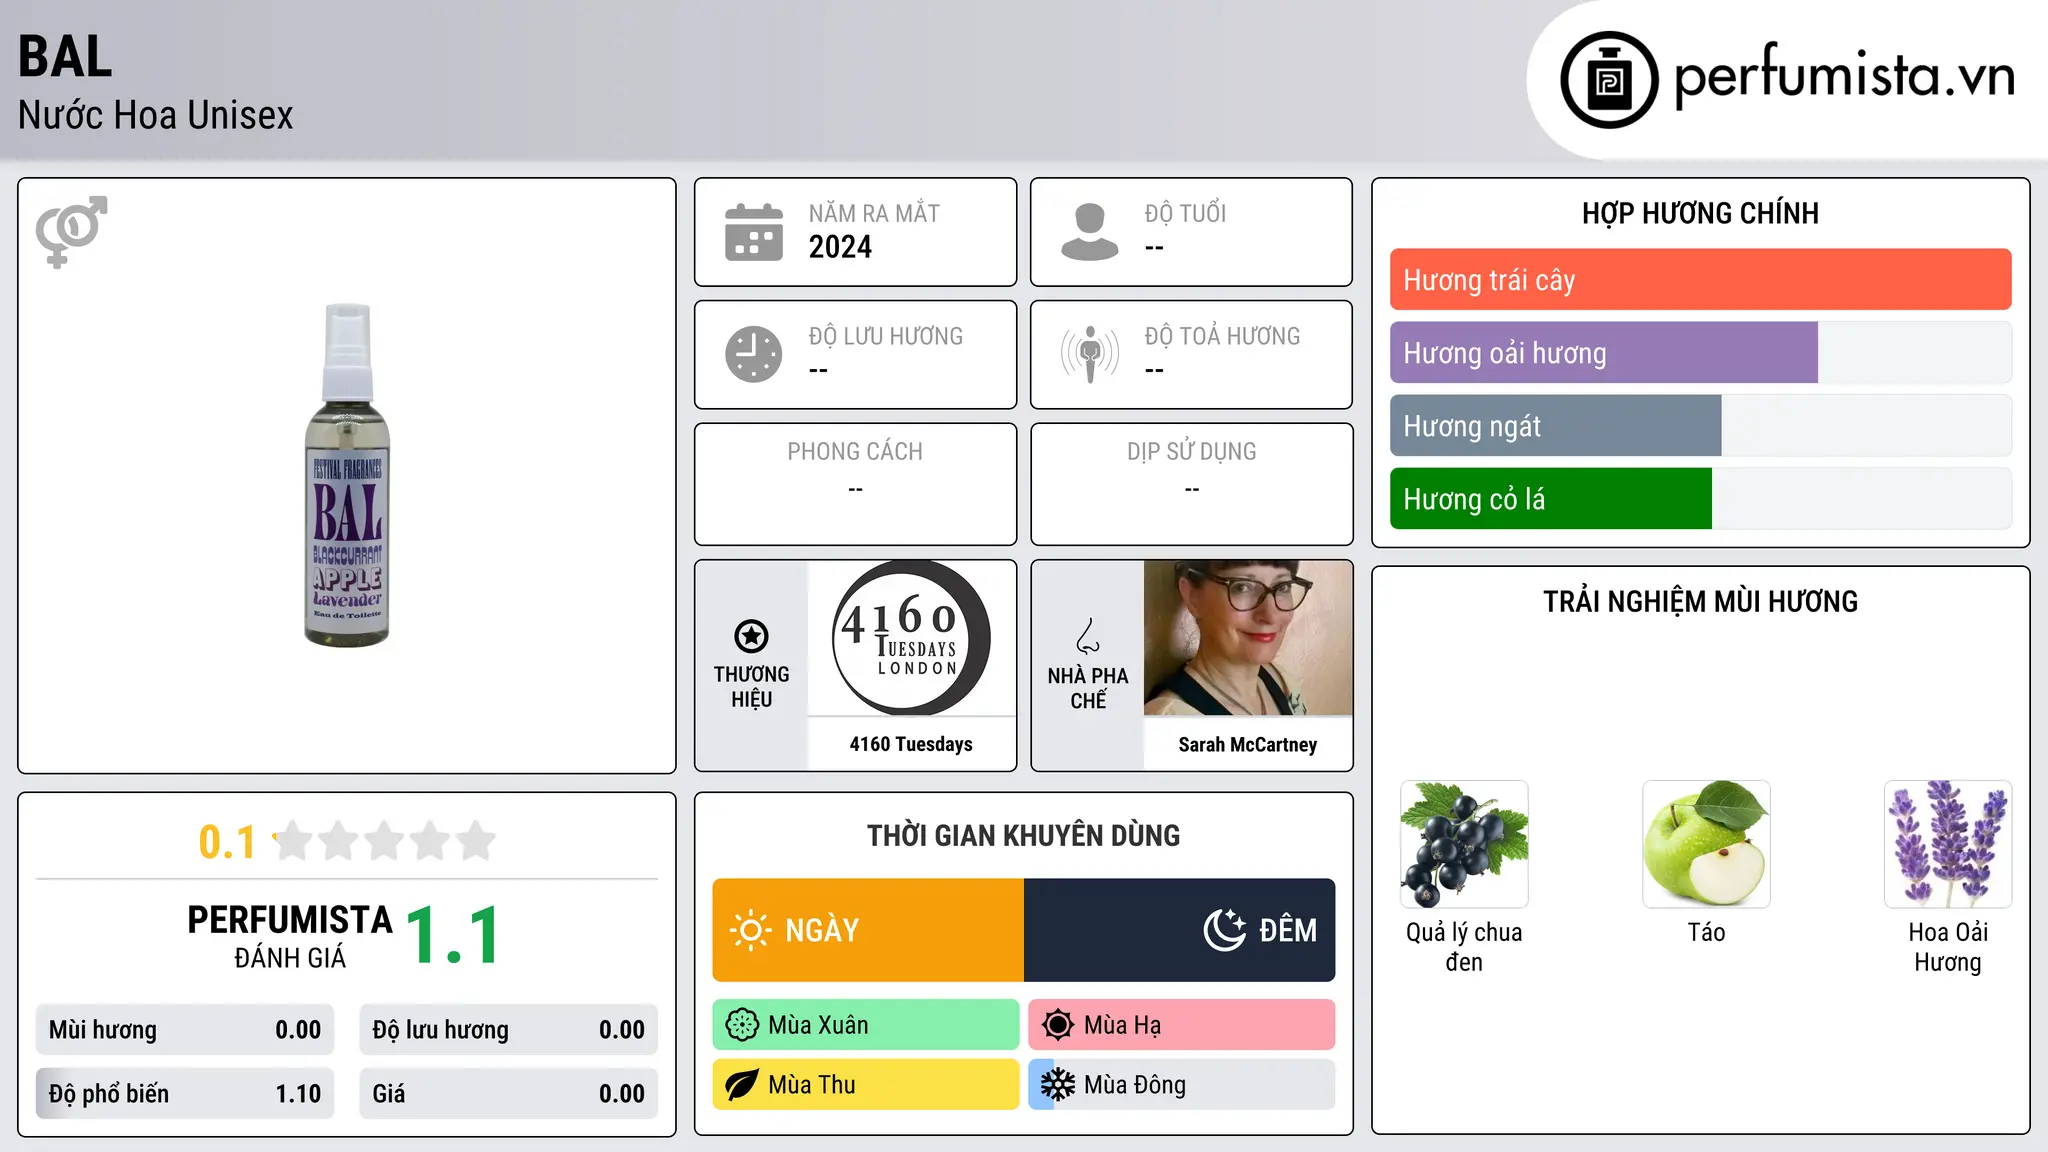Click the gray-blue Hương ngát accord bar
This screenshot has height=1152, width=2048.
pos(1556,426)
